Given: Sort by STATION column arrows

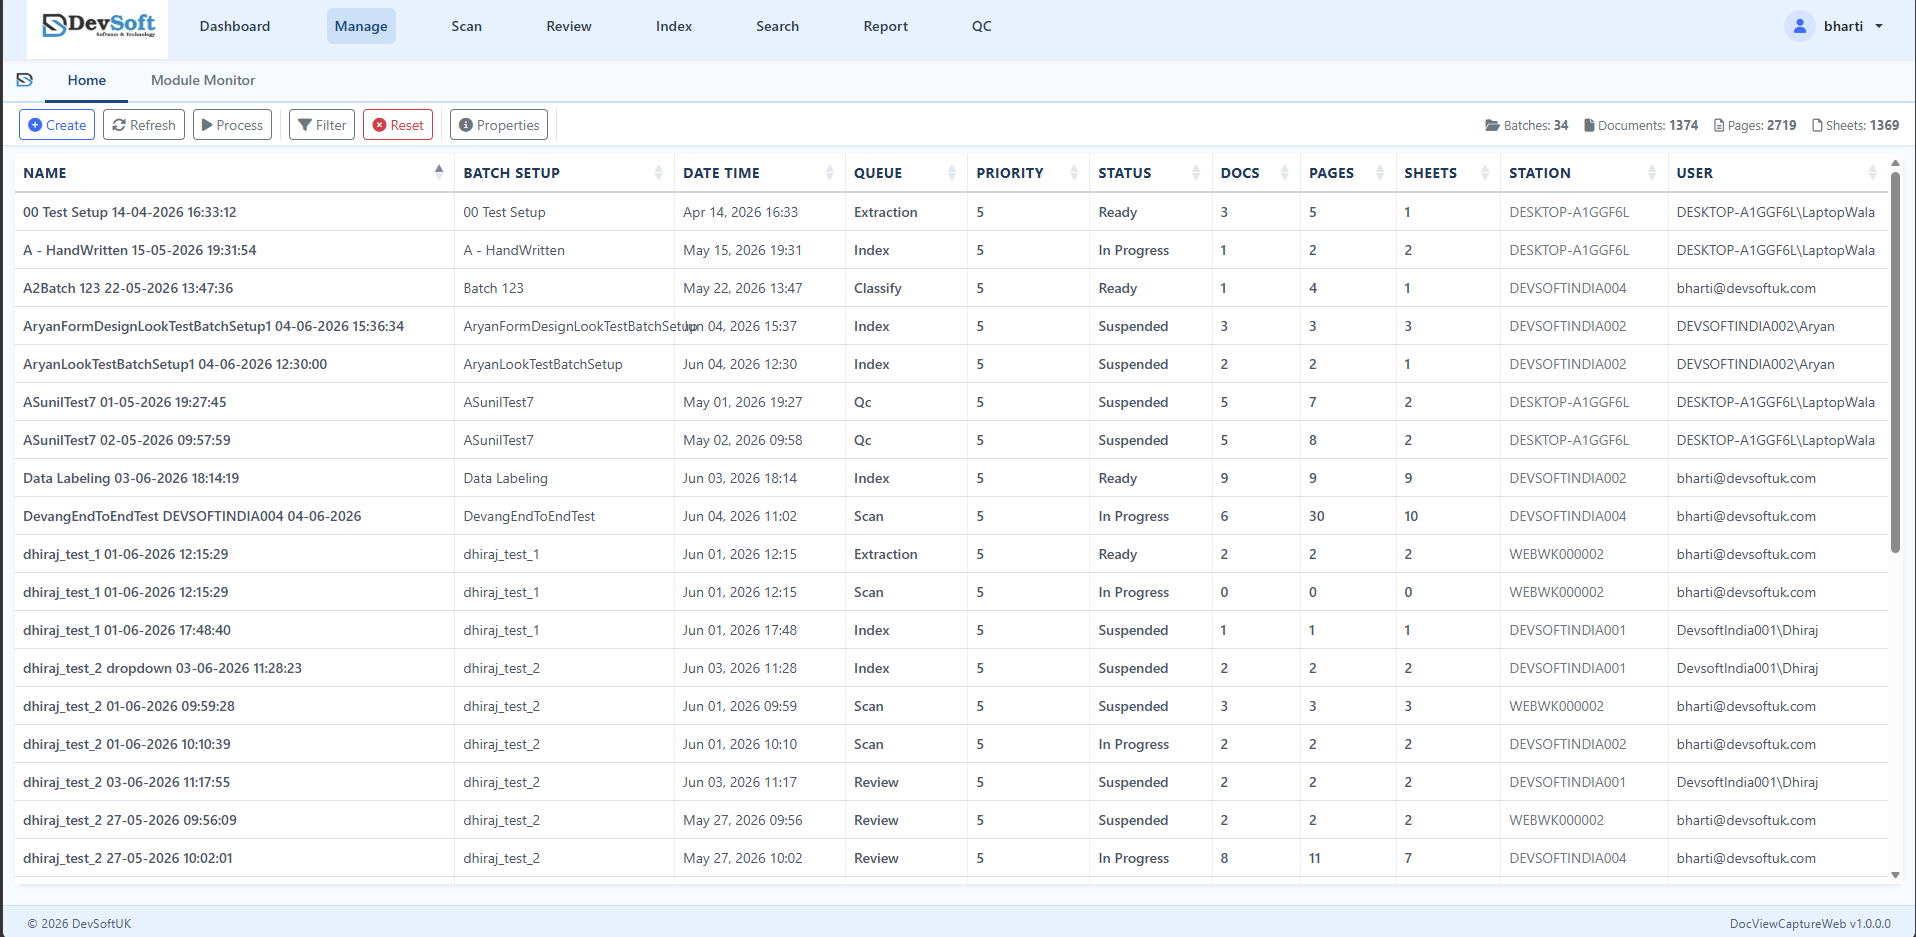Looking at the screenshot, I should pos(1652,173).
